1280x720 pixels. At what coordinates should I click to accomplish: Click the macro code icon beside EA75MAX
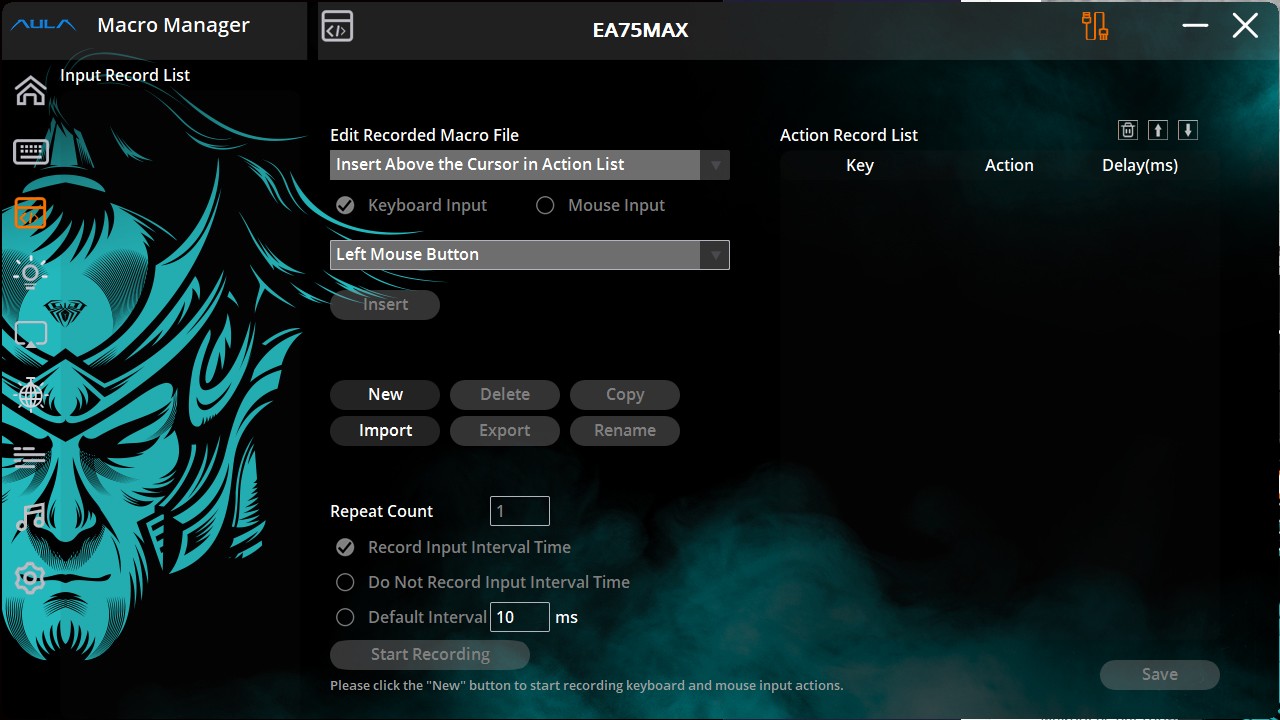pos(337,27)
